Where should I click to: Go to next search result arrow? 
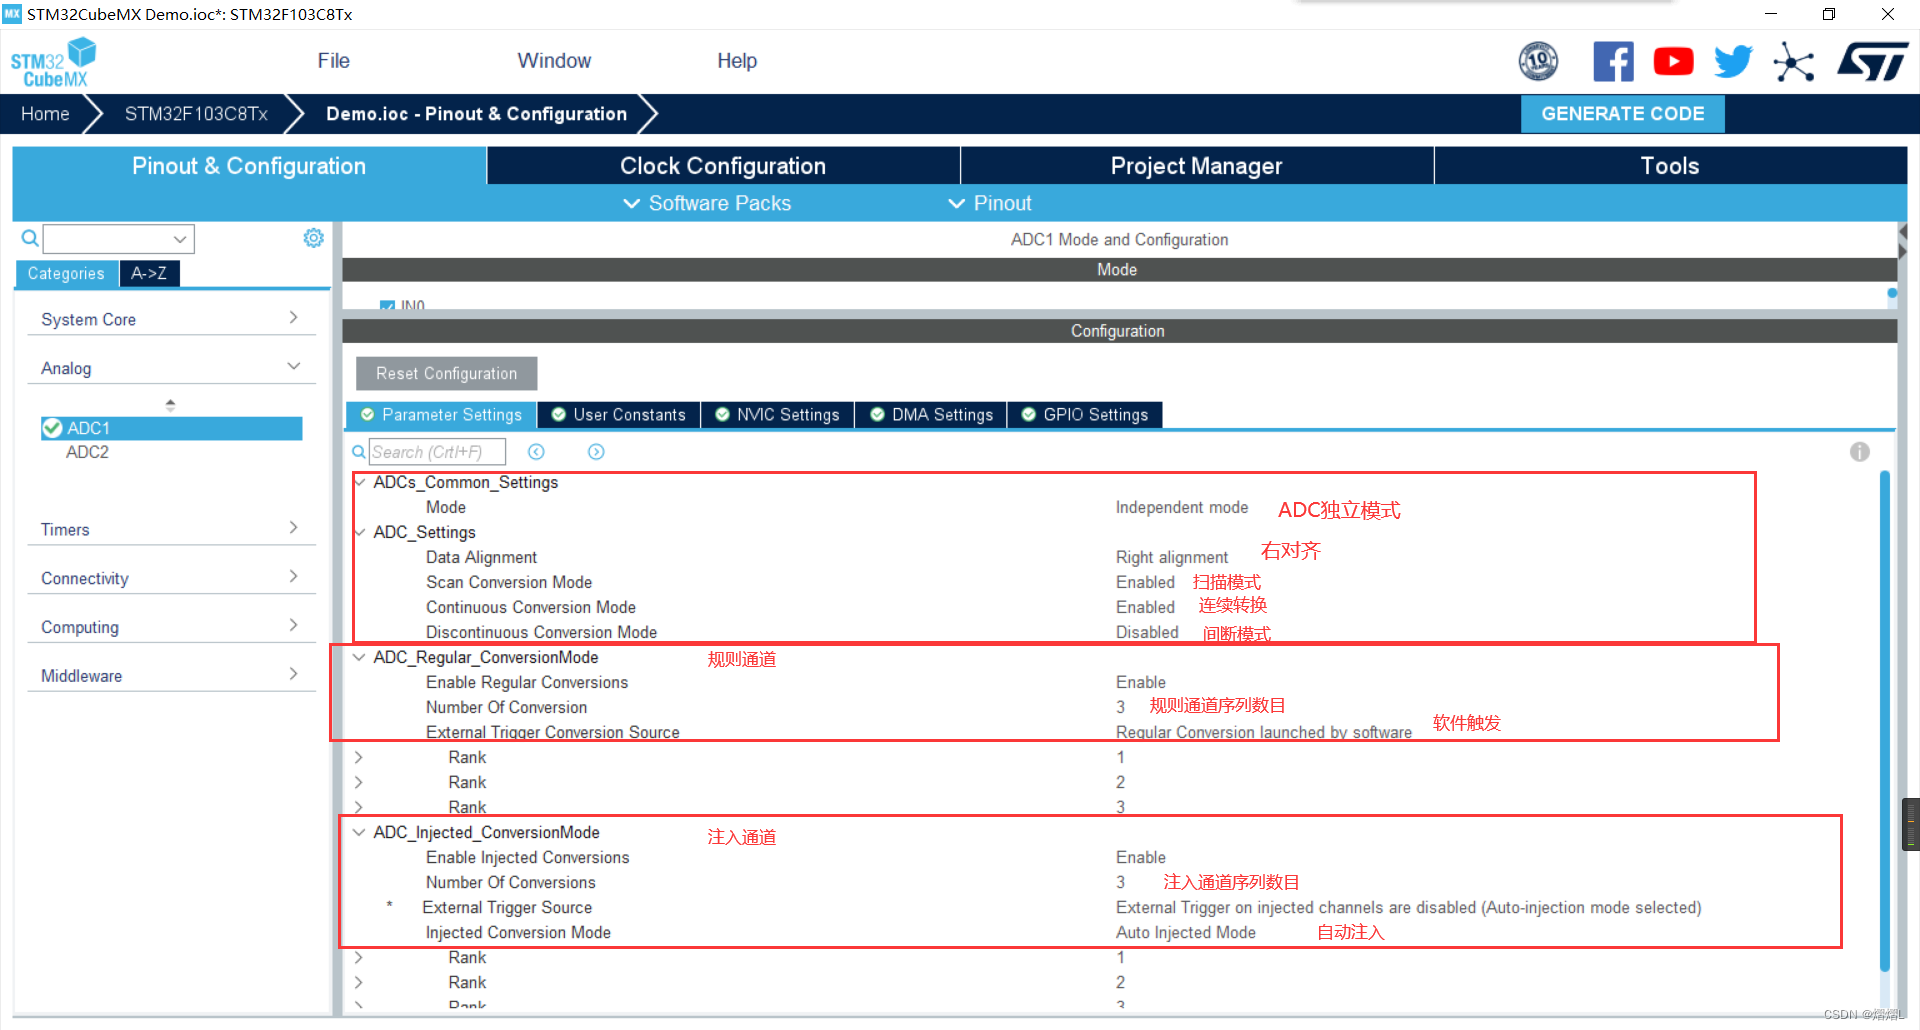point(596,452)
